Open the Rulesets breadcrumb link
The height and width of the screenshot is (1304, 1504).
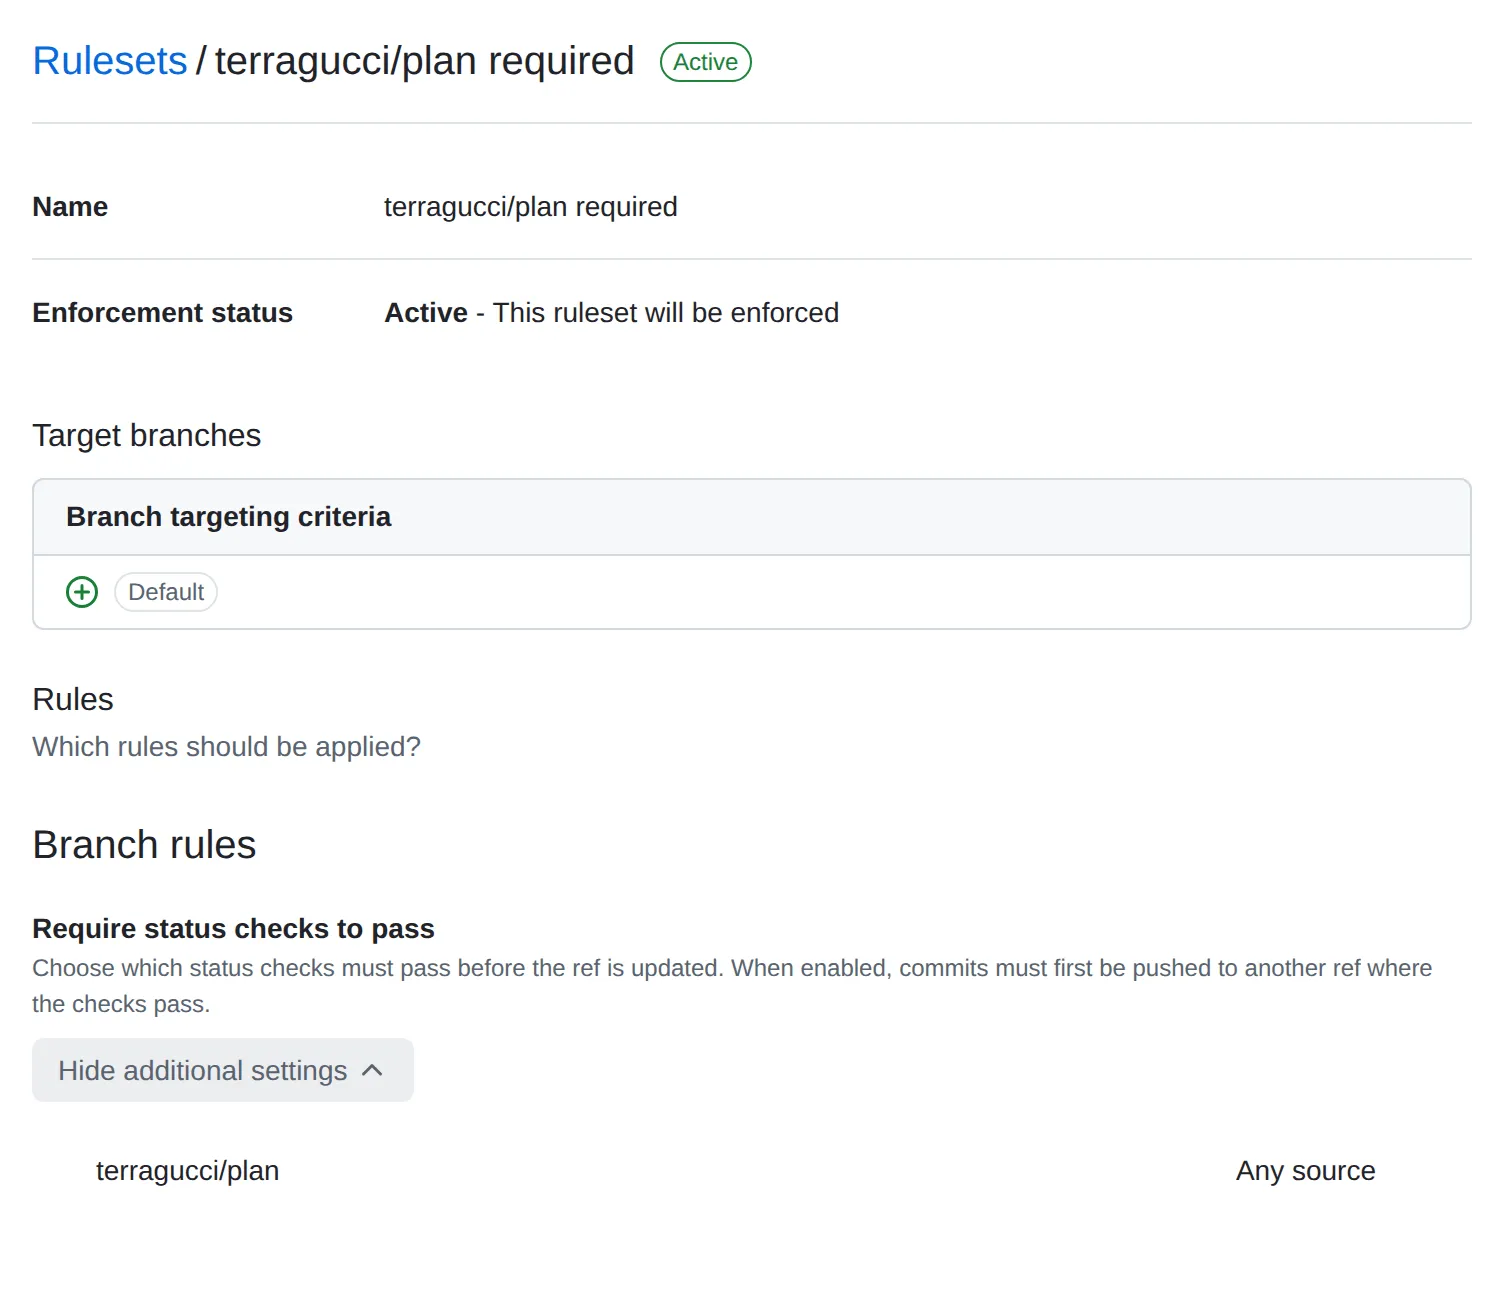point(110,61)
